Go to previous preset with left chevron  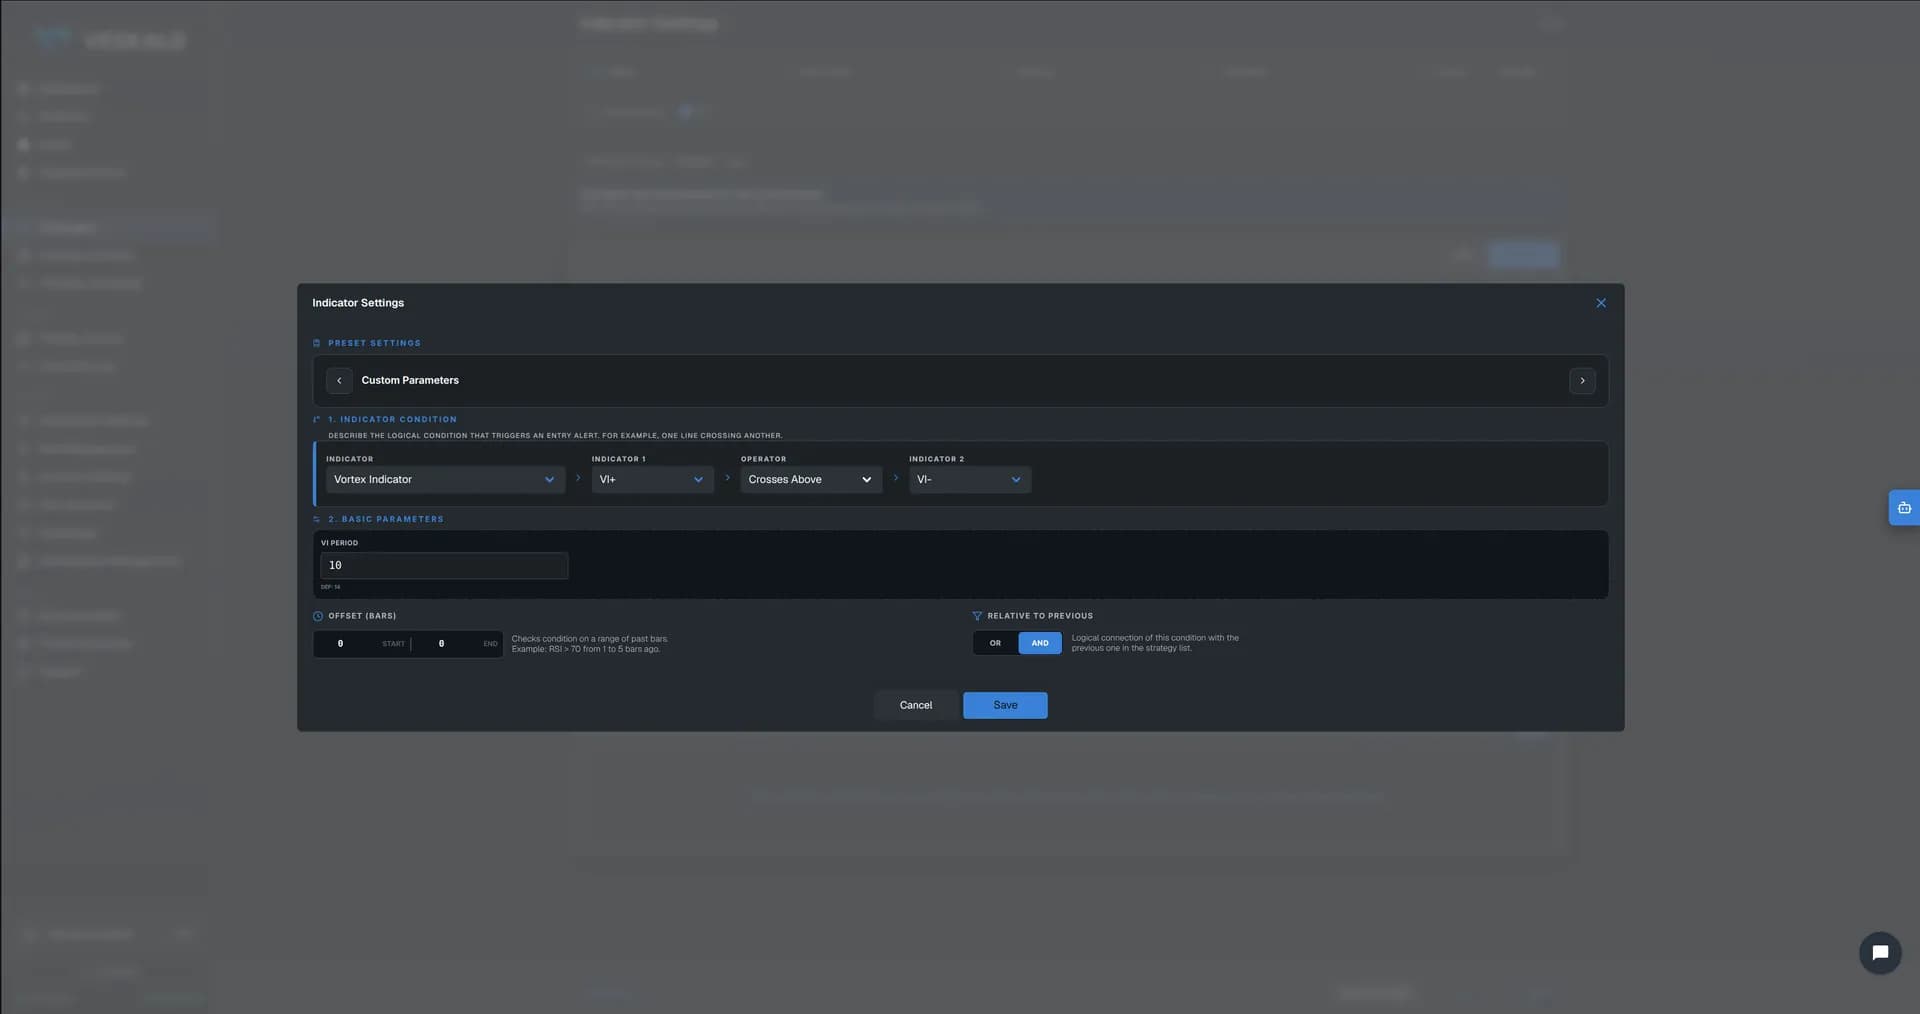pyautogui.click(x=339, y=381)
